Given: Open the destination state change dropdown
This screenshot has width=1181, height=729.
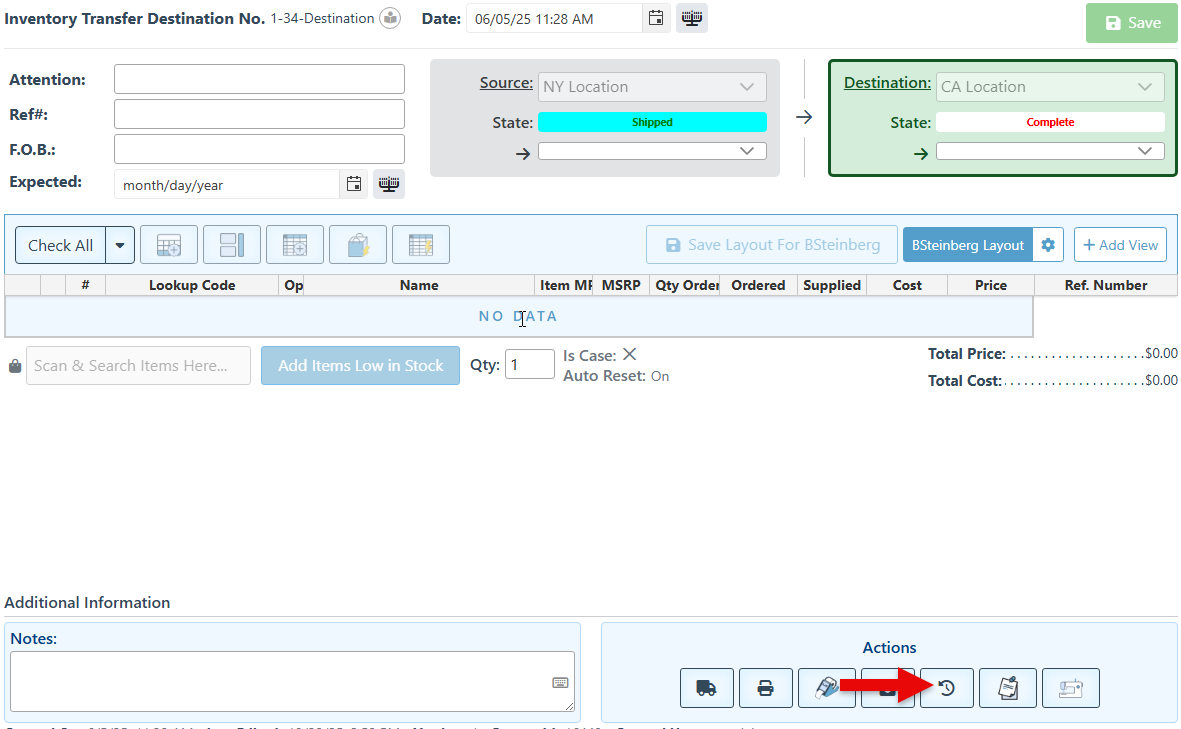Looking at the screenshot, I should (x=1050, y=151).
